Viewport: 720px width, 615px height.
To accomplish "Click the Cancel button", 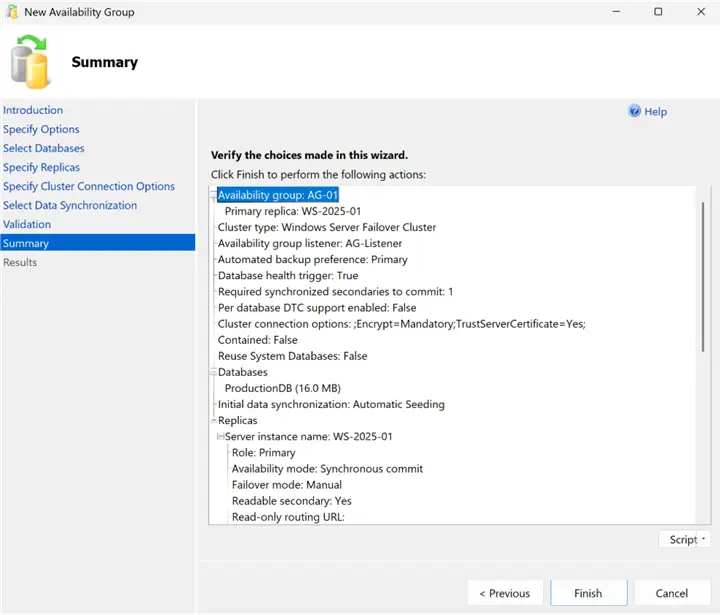I will tap(672, 593).
